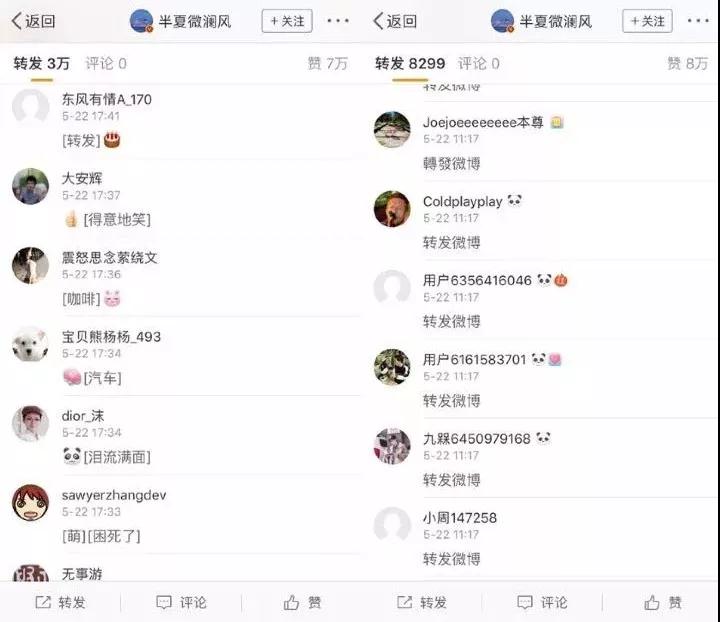This screenshot has height=622, width=720.
Task: Tap the right panel's bottom 评论 comment icon
Action: point(525,602)
